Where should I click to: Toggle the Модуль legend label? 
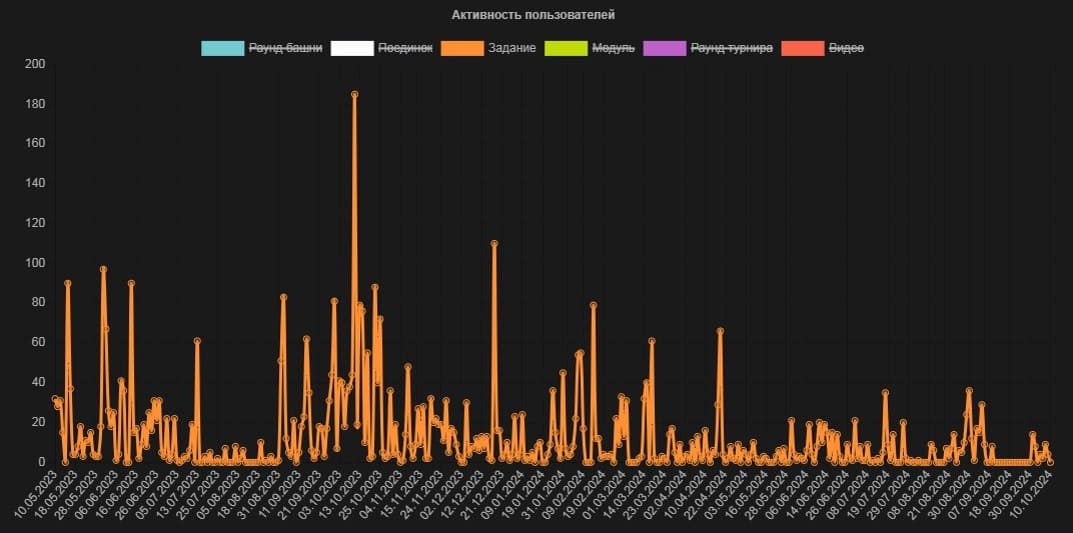[x=613, y=48]
